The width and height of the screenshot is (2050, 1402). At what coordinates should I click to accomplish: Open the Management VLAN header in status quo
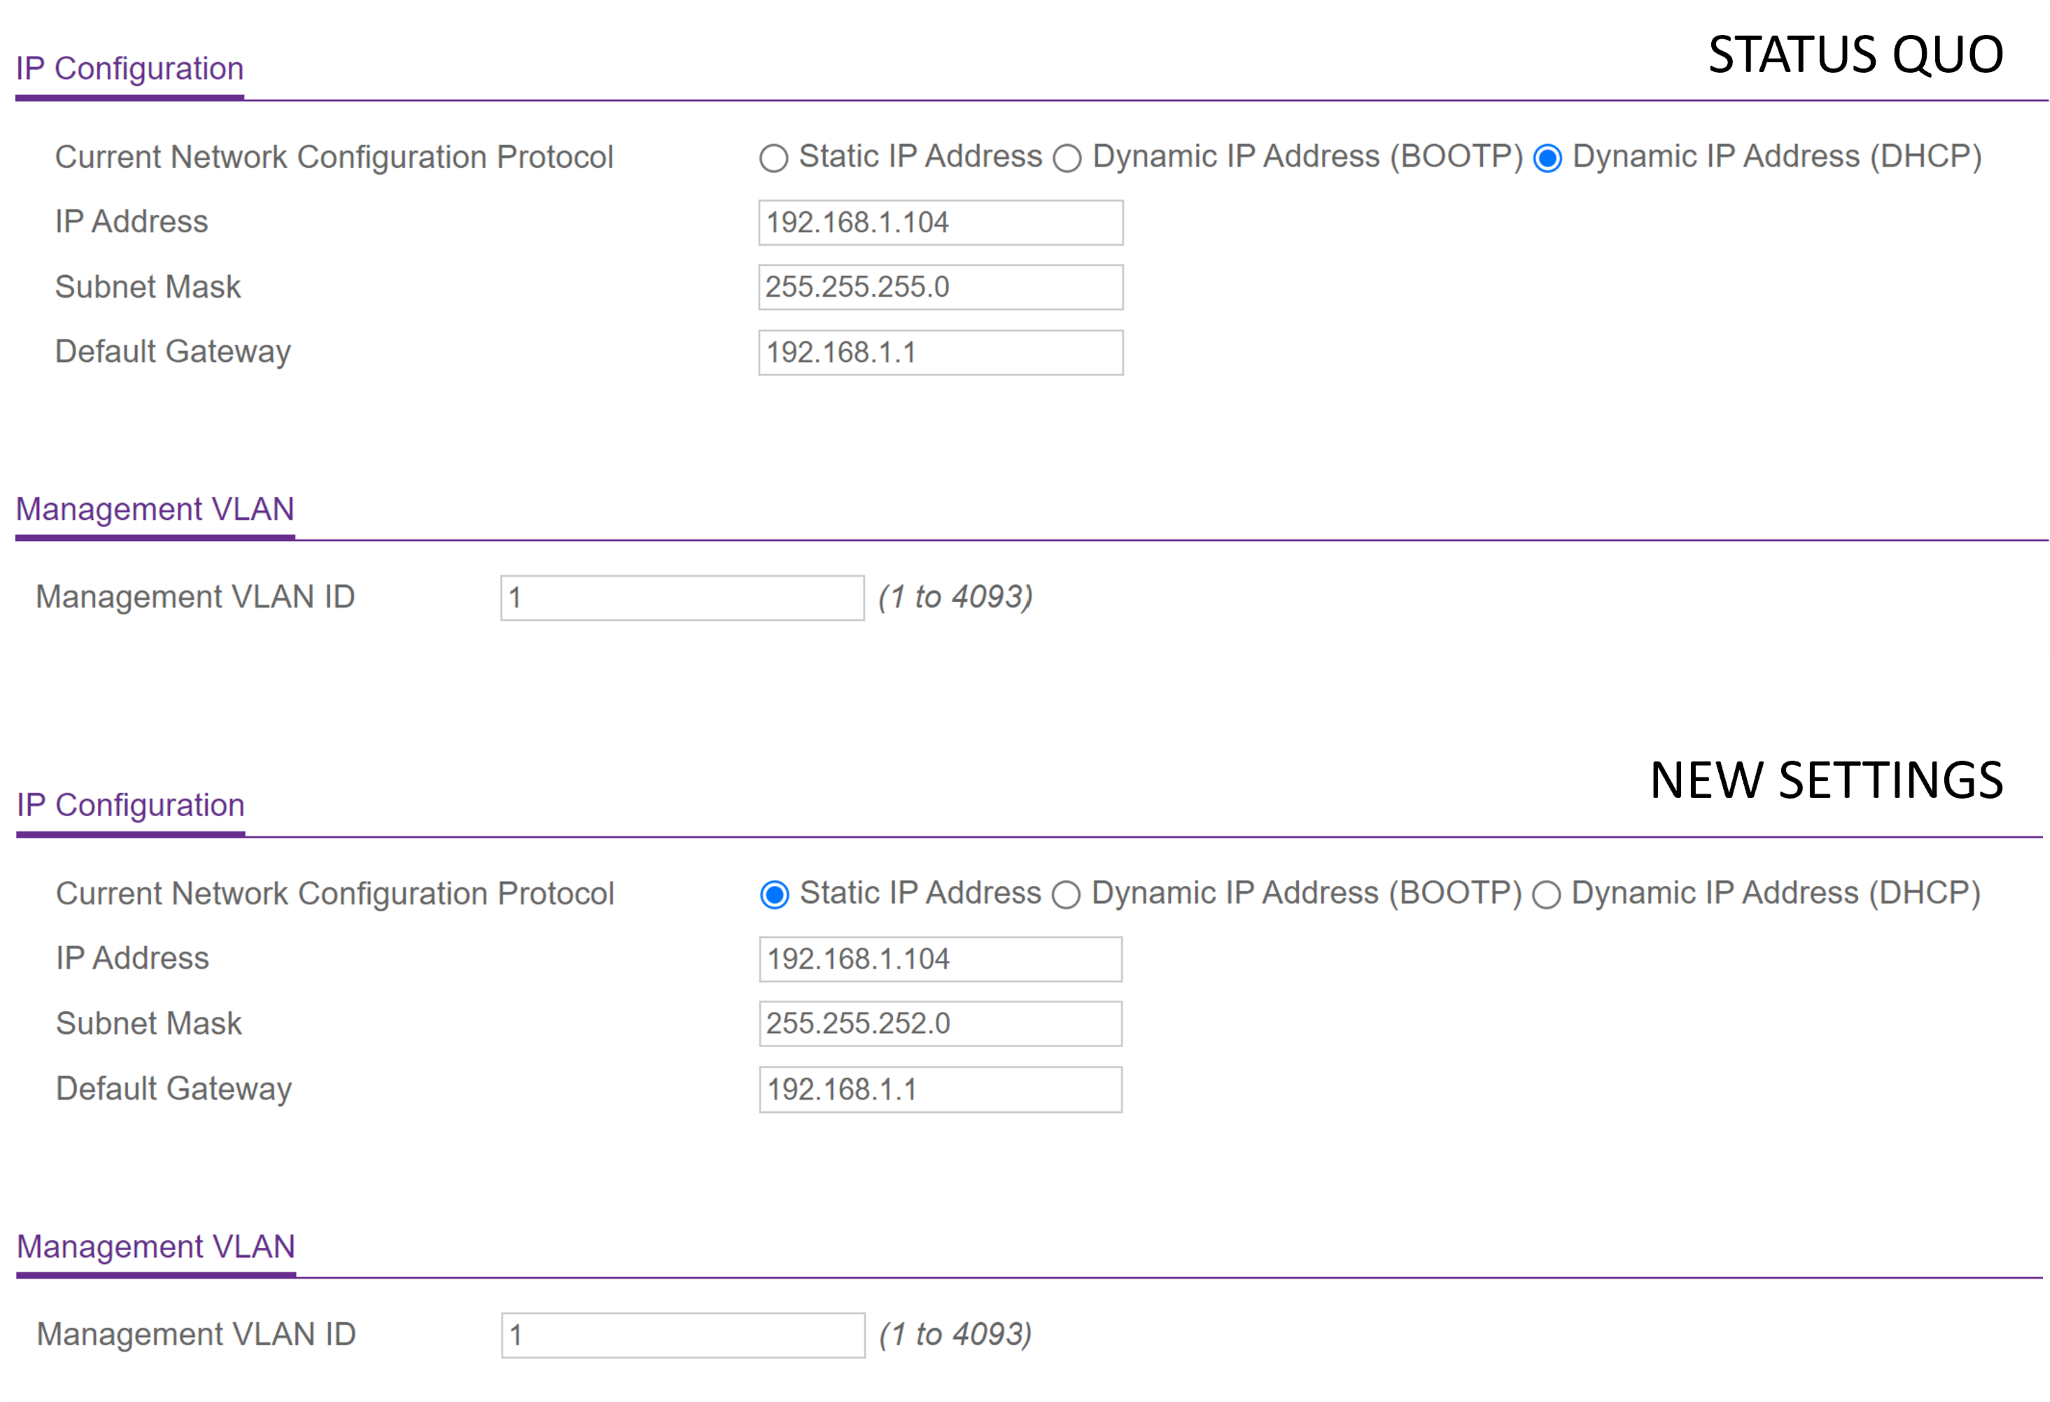coord(155,509)
